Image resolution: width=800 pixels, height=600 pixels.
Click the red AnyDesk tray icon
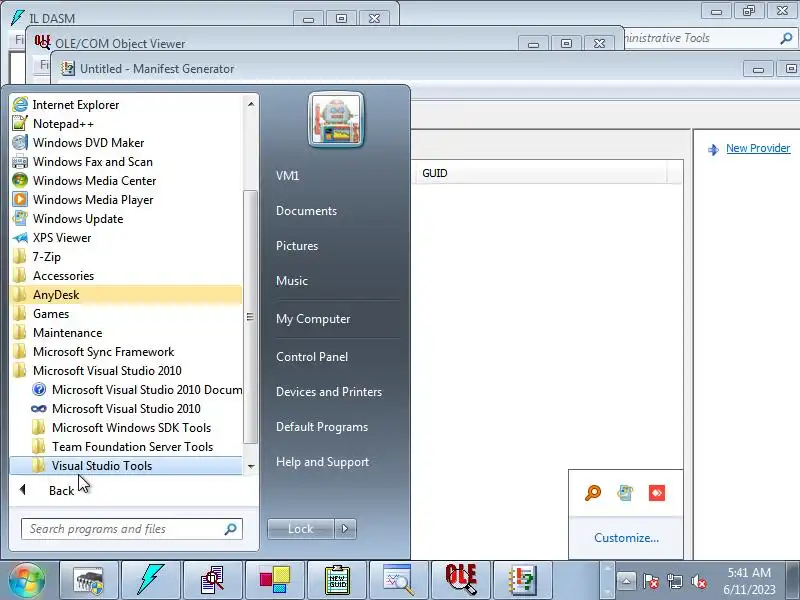(x=657, y=493)
